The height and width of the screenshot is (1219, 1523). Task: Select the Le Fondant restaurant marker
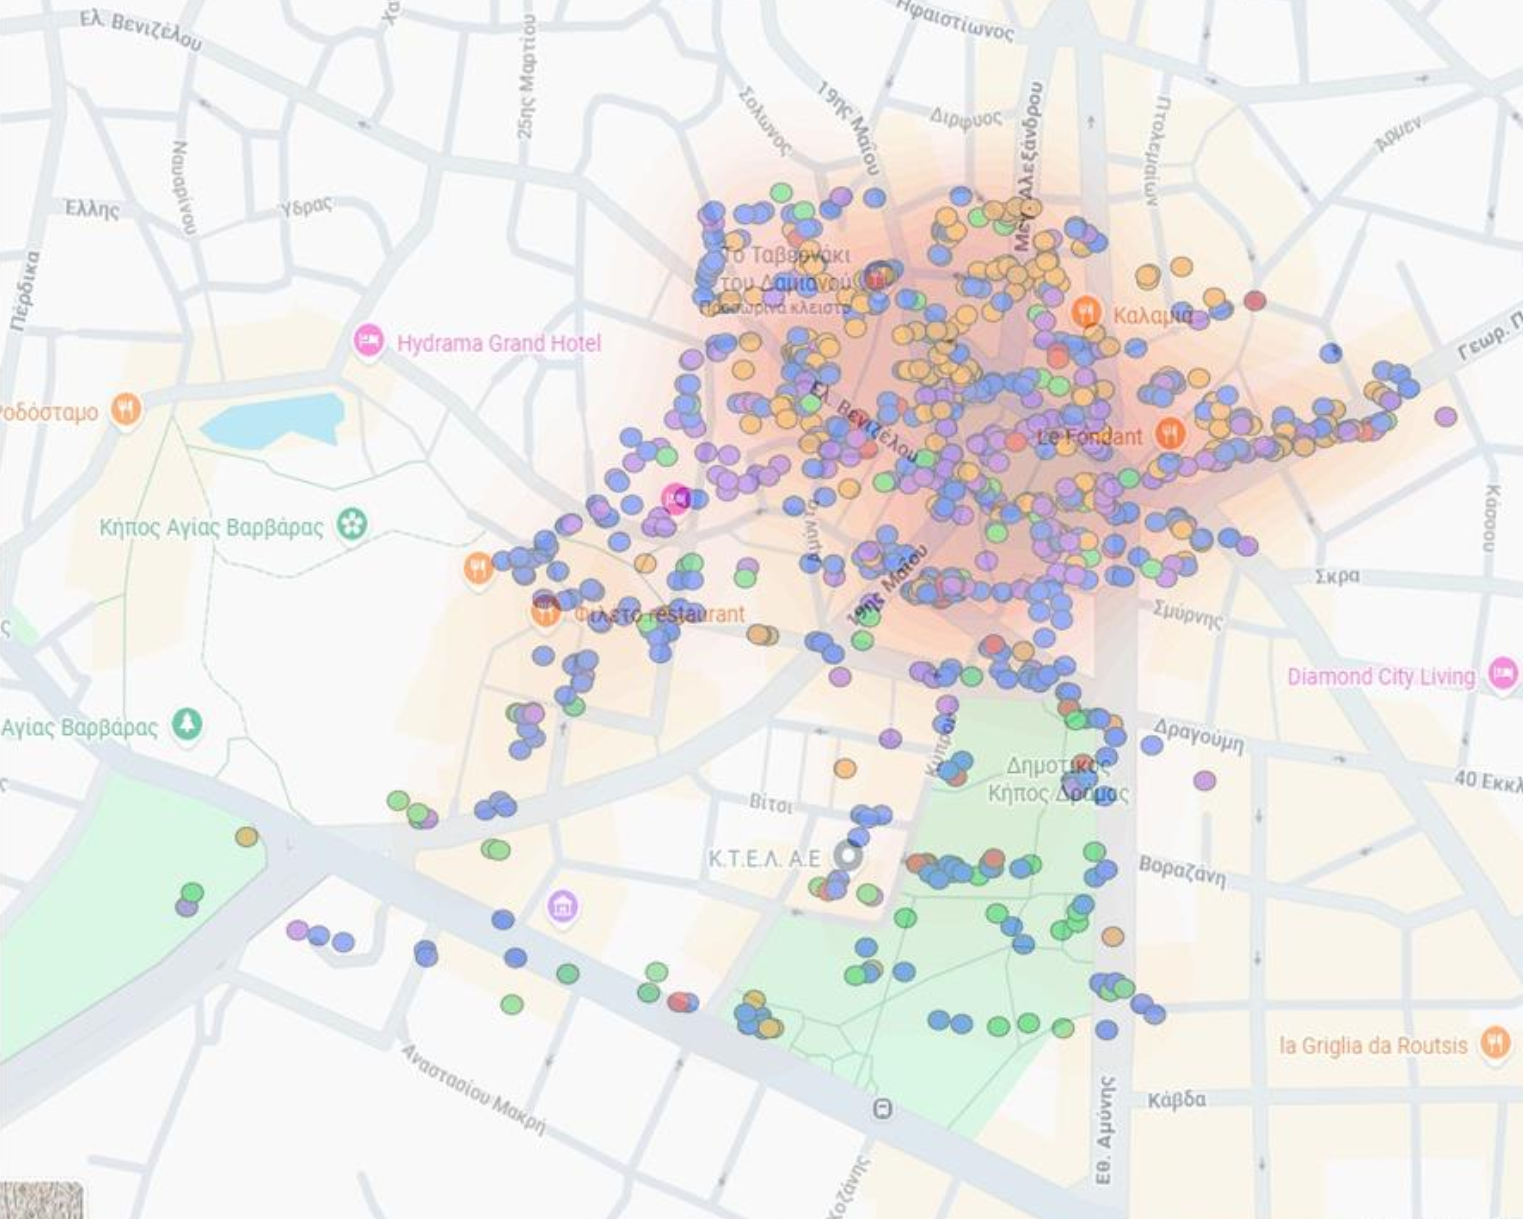coord(1170,434)
